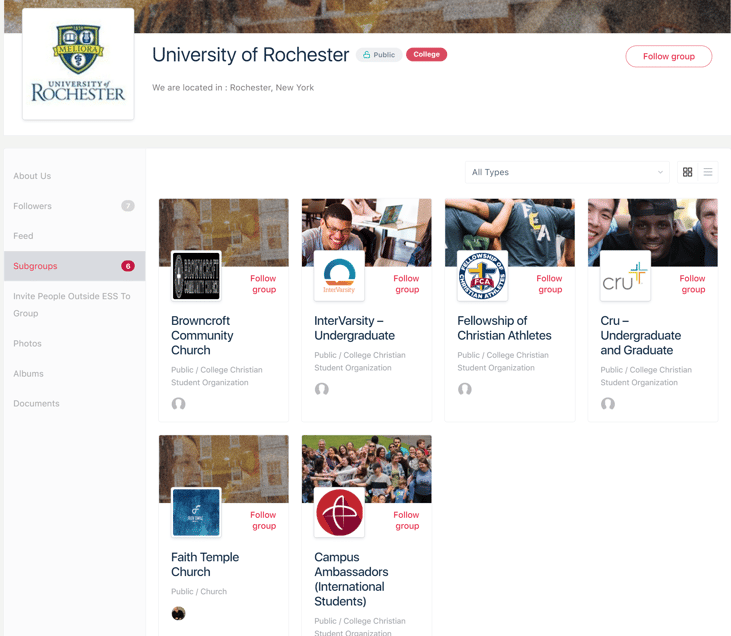This screenshot has width=731, height=636.
Task: Open Invite People Outside ESS To Group
Action: pyautogui.click(x=72, y=304)
